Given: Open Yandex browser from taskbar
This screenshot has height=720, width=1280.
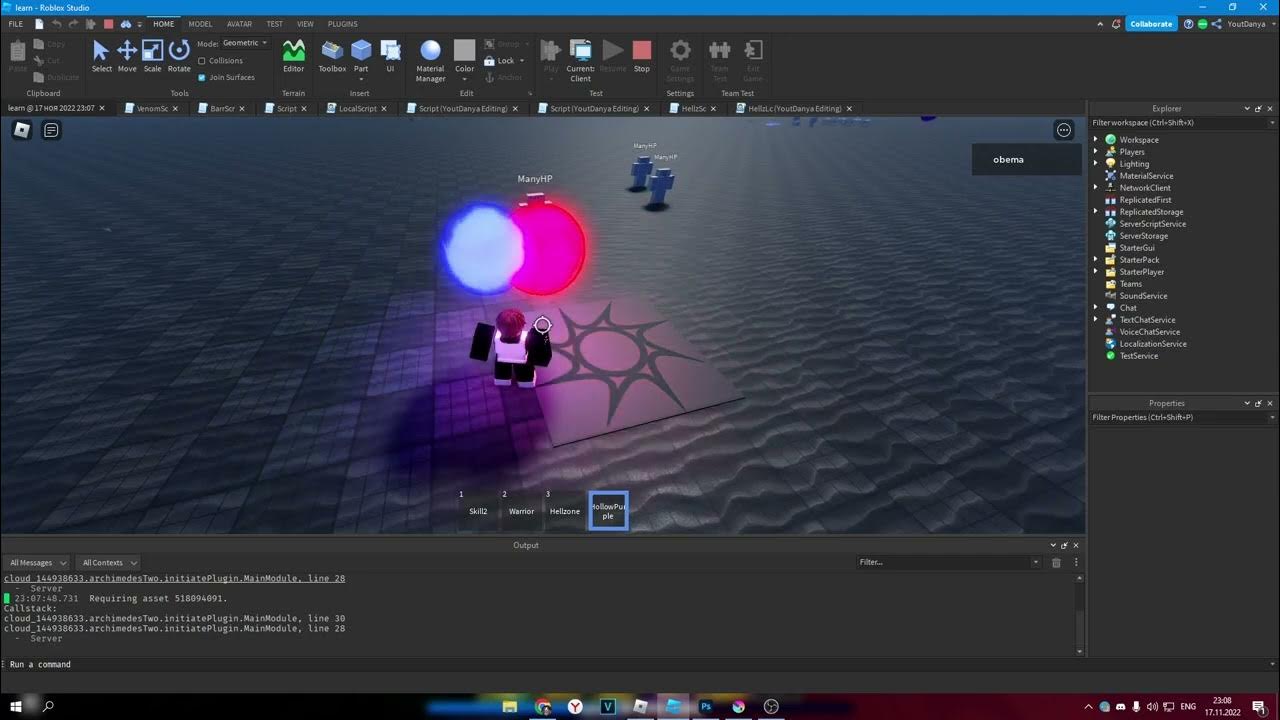Looking at the screenshot, I should click(575, 706).
